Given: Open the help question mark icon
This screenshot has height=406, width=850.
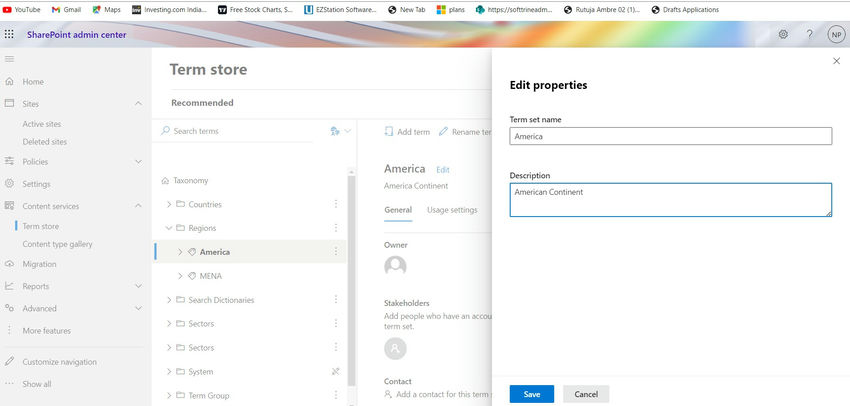Looking at the screenshot, I should pyautogui.click(x=809, y=34).
